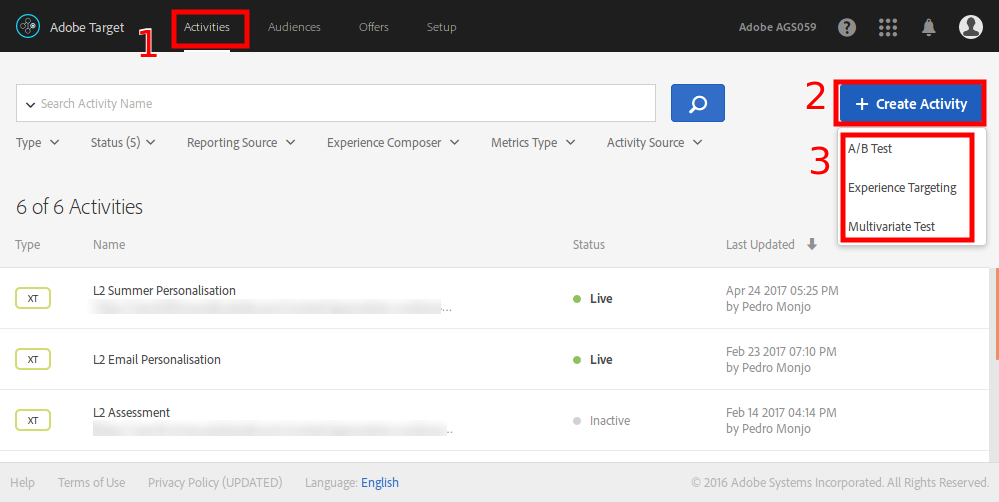The image size is (999, 502).
Task: Click the blue search magnifier button
Action: 698,103
